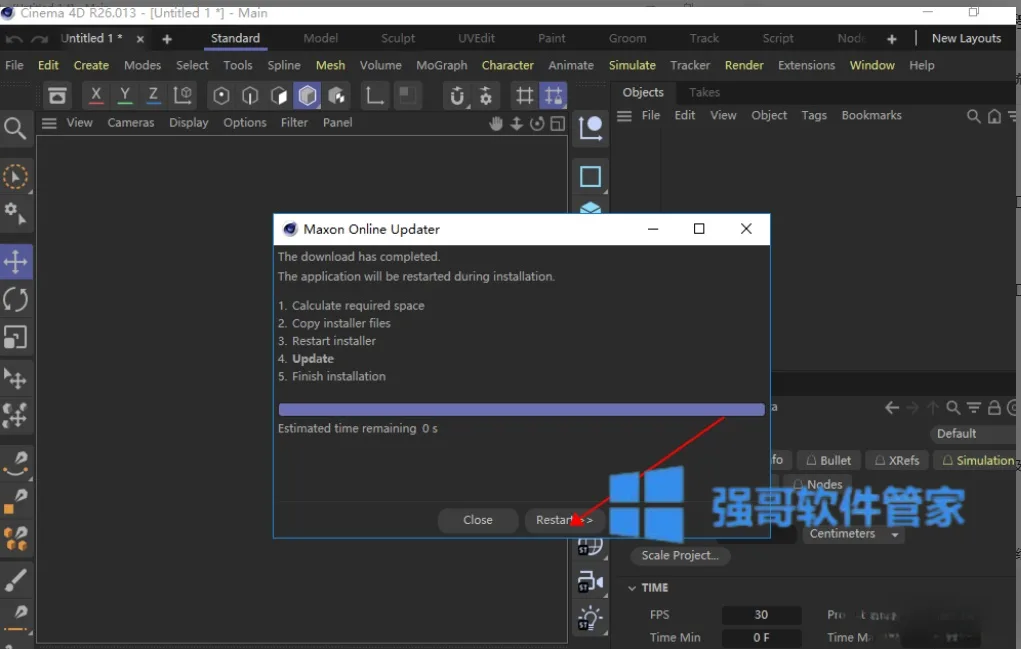This screenshot has width=1021, height=649.
Task: Select the Bullet attributes tab
Action: 829,460
